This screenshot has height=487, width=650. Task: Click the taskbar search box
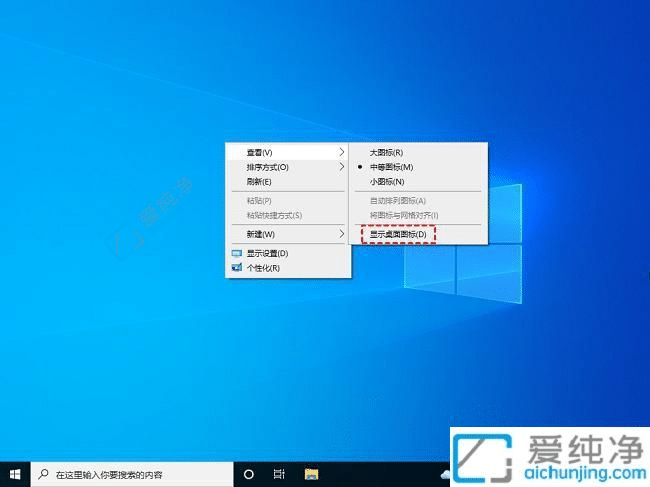132,474
